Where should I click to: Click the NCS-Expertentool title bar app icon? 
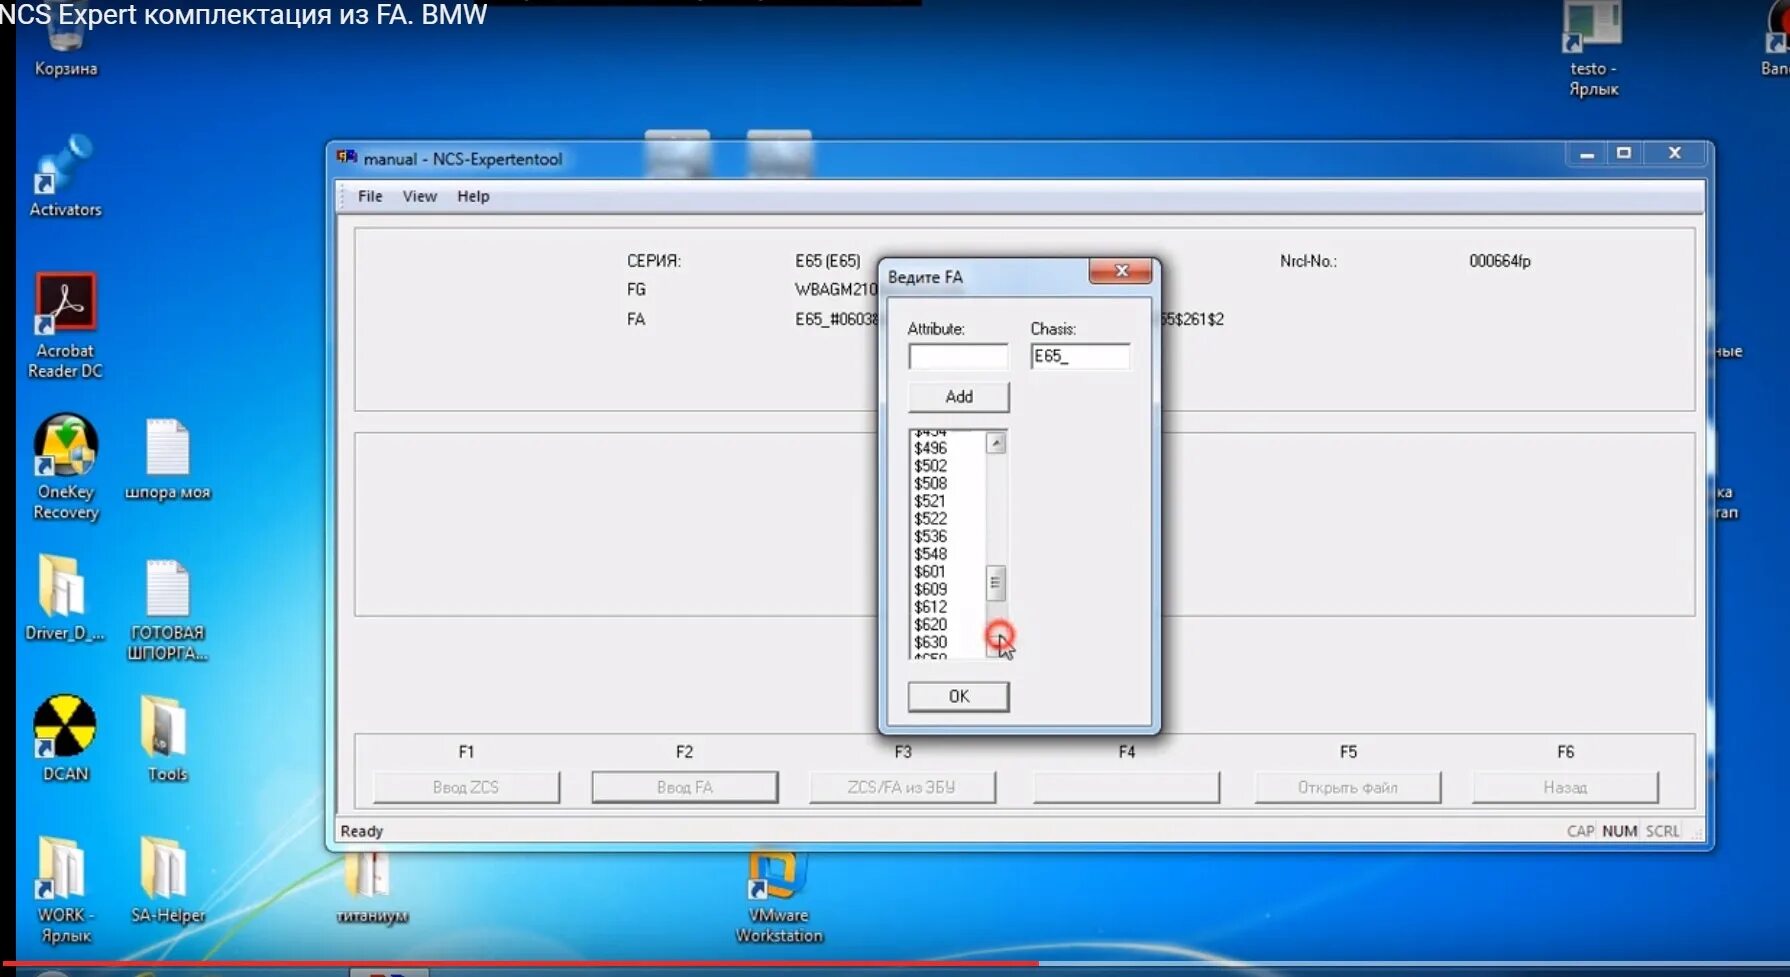coord(347,157)
